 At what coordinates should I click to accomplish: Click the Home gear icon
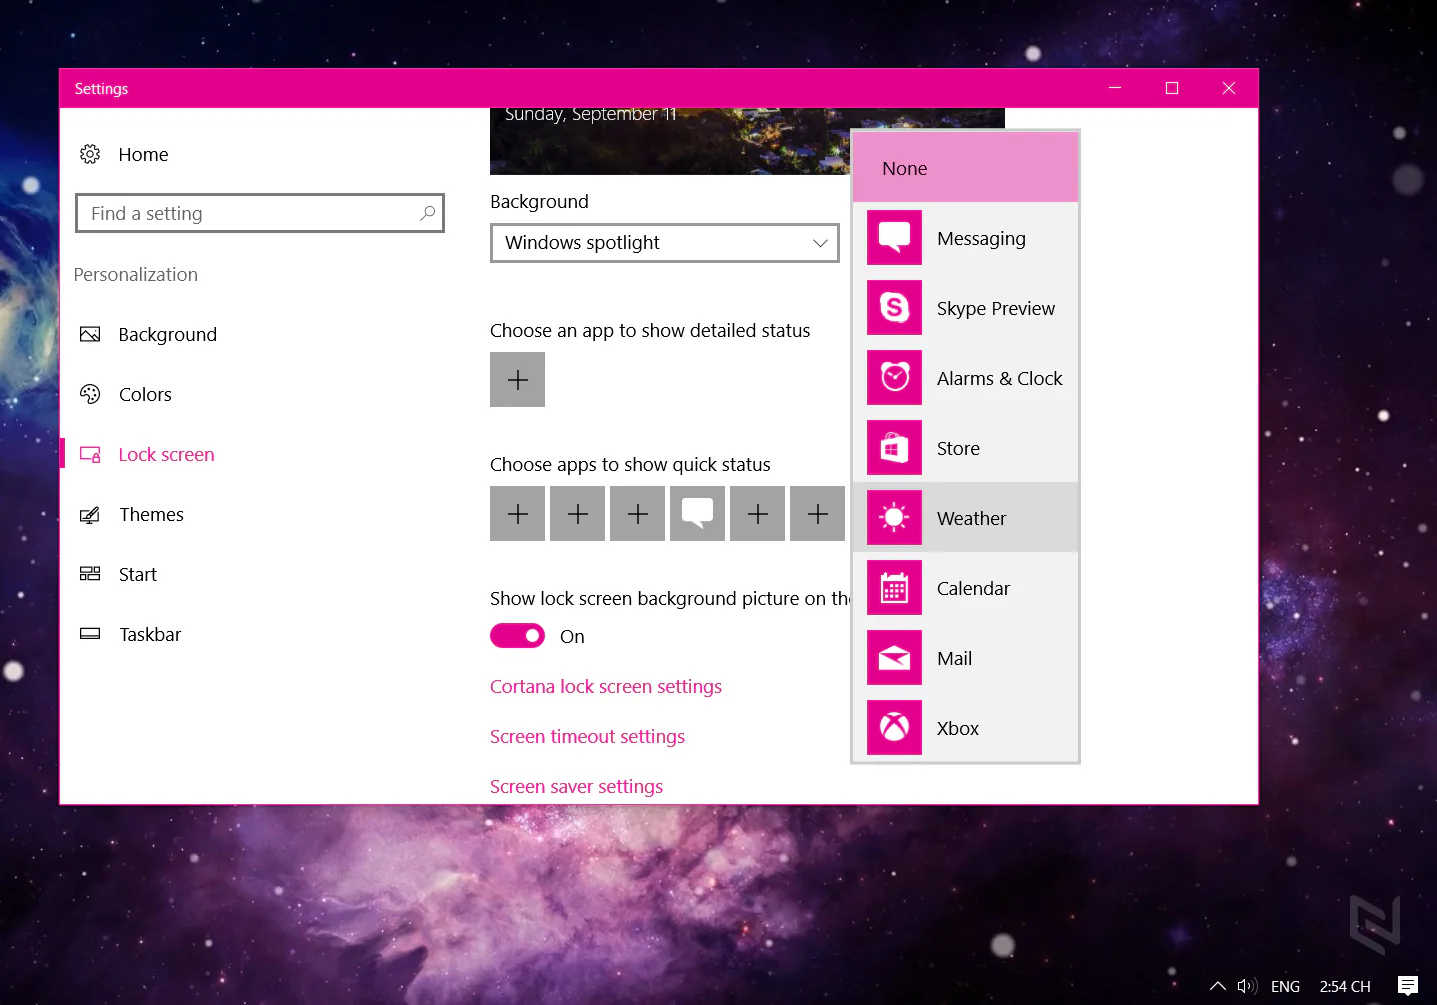tap(90, 154)
